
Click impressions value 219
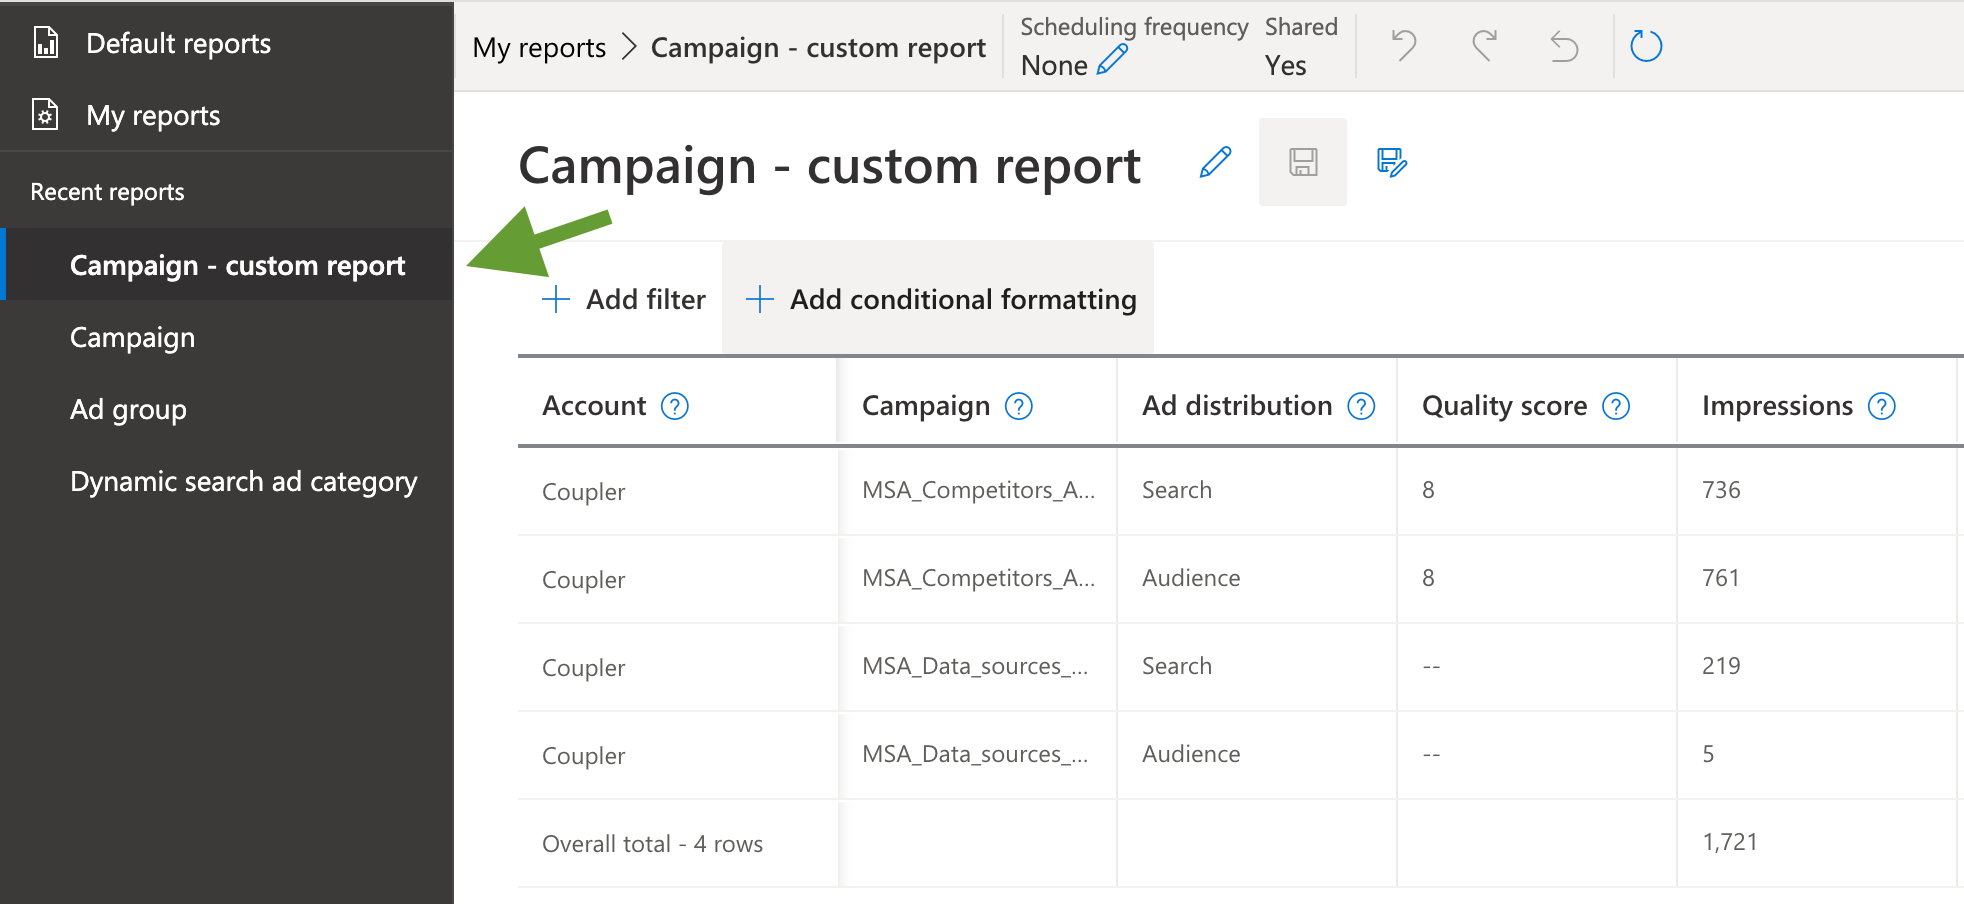1721,666
